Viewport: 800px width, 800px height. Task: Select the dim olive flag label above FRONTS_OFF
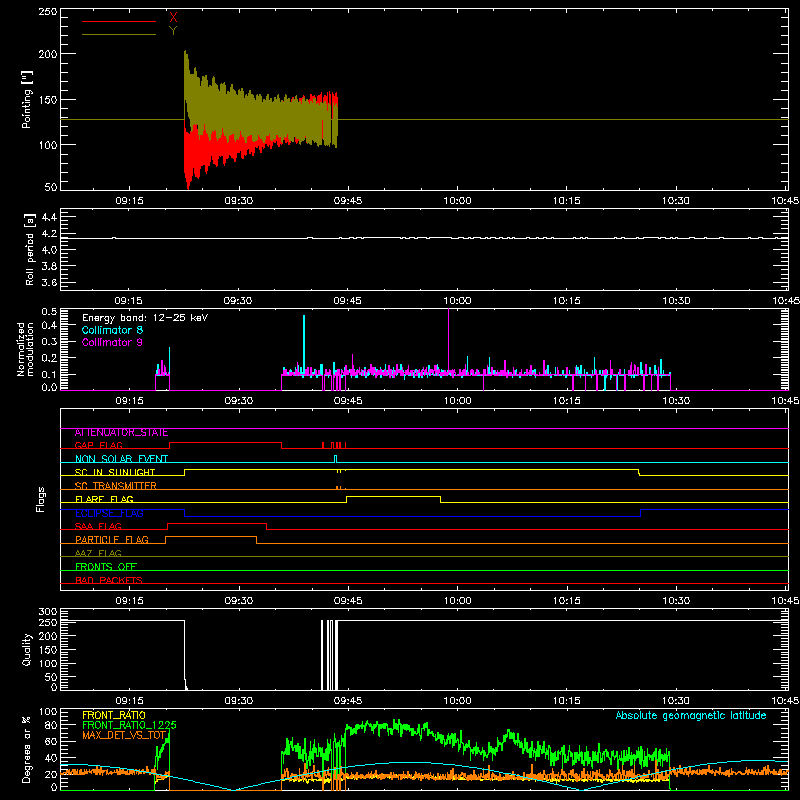click(98, 553)
